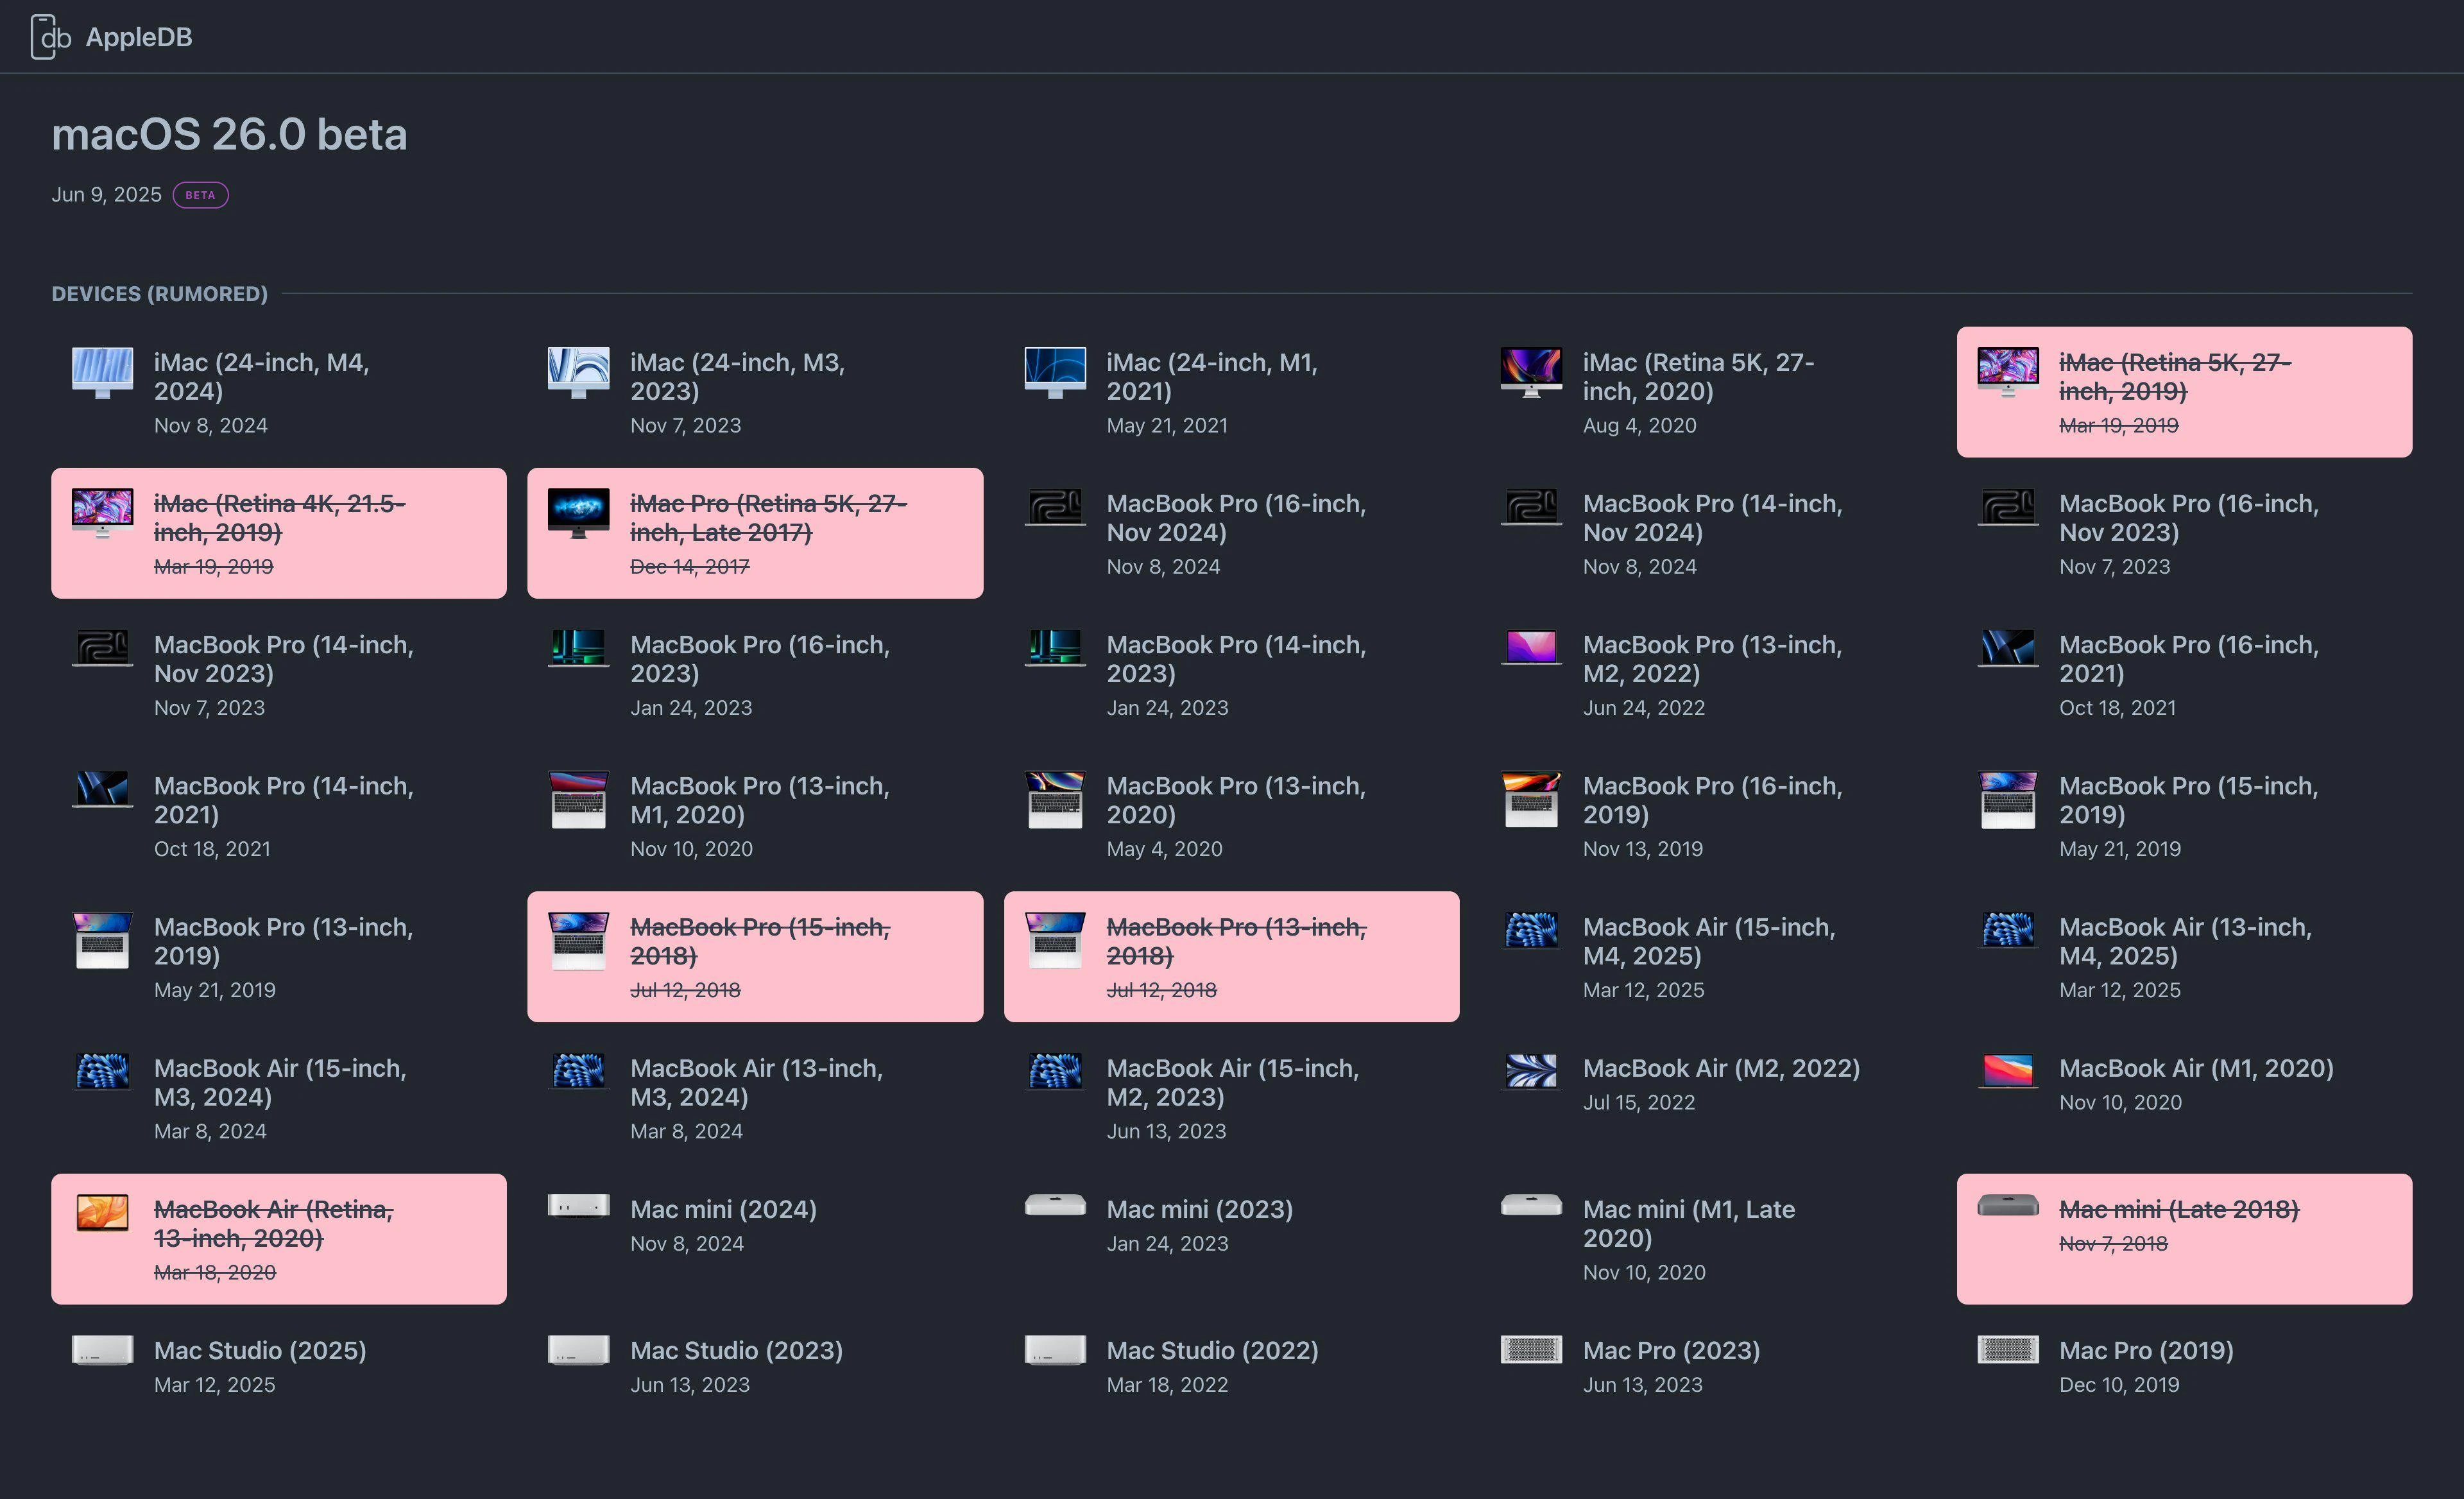Click the Mac Studio 2025 device icon

pyautogui.click(x=102, y=1350)
